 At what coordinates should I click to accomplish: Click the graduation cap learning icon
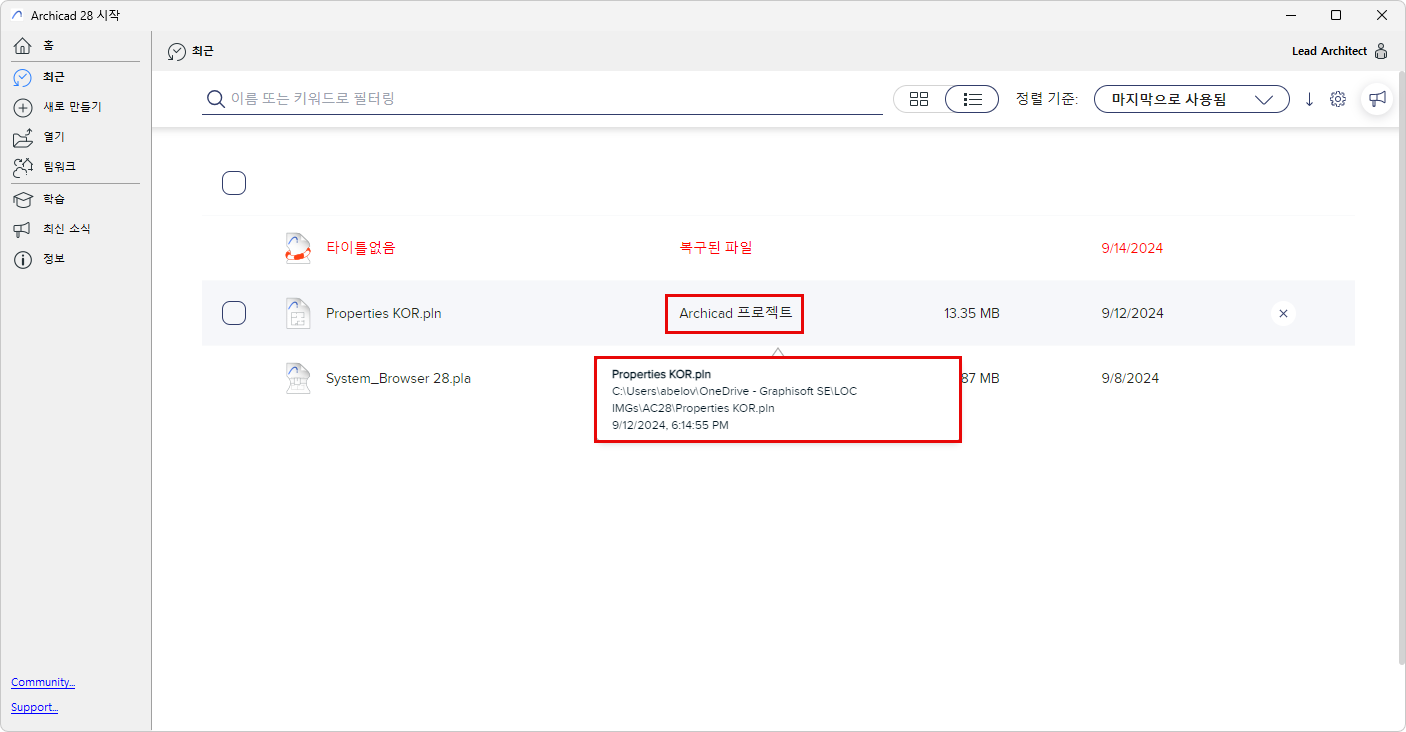tap(23, 199)
